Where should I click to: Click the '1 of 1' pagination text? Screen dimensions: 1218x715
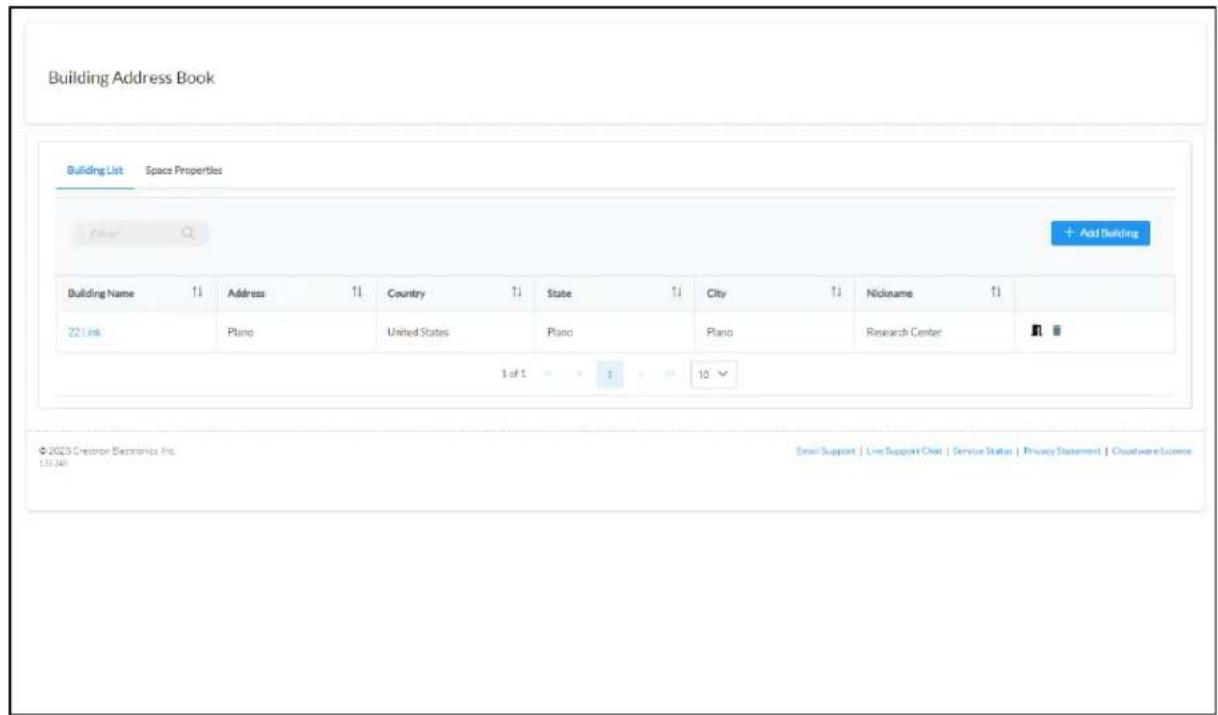coord(514,374)
